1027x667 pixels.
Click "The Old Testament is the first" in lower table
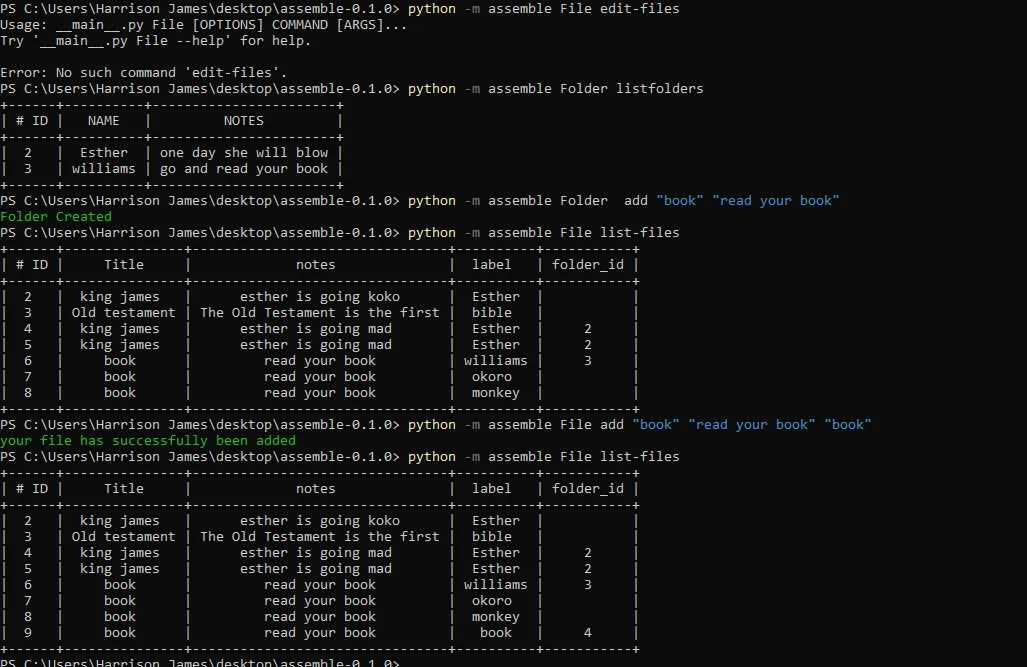[320, 537]
